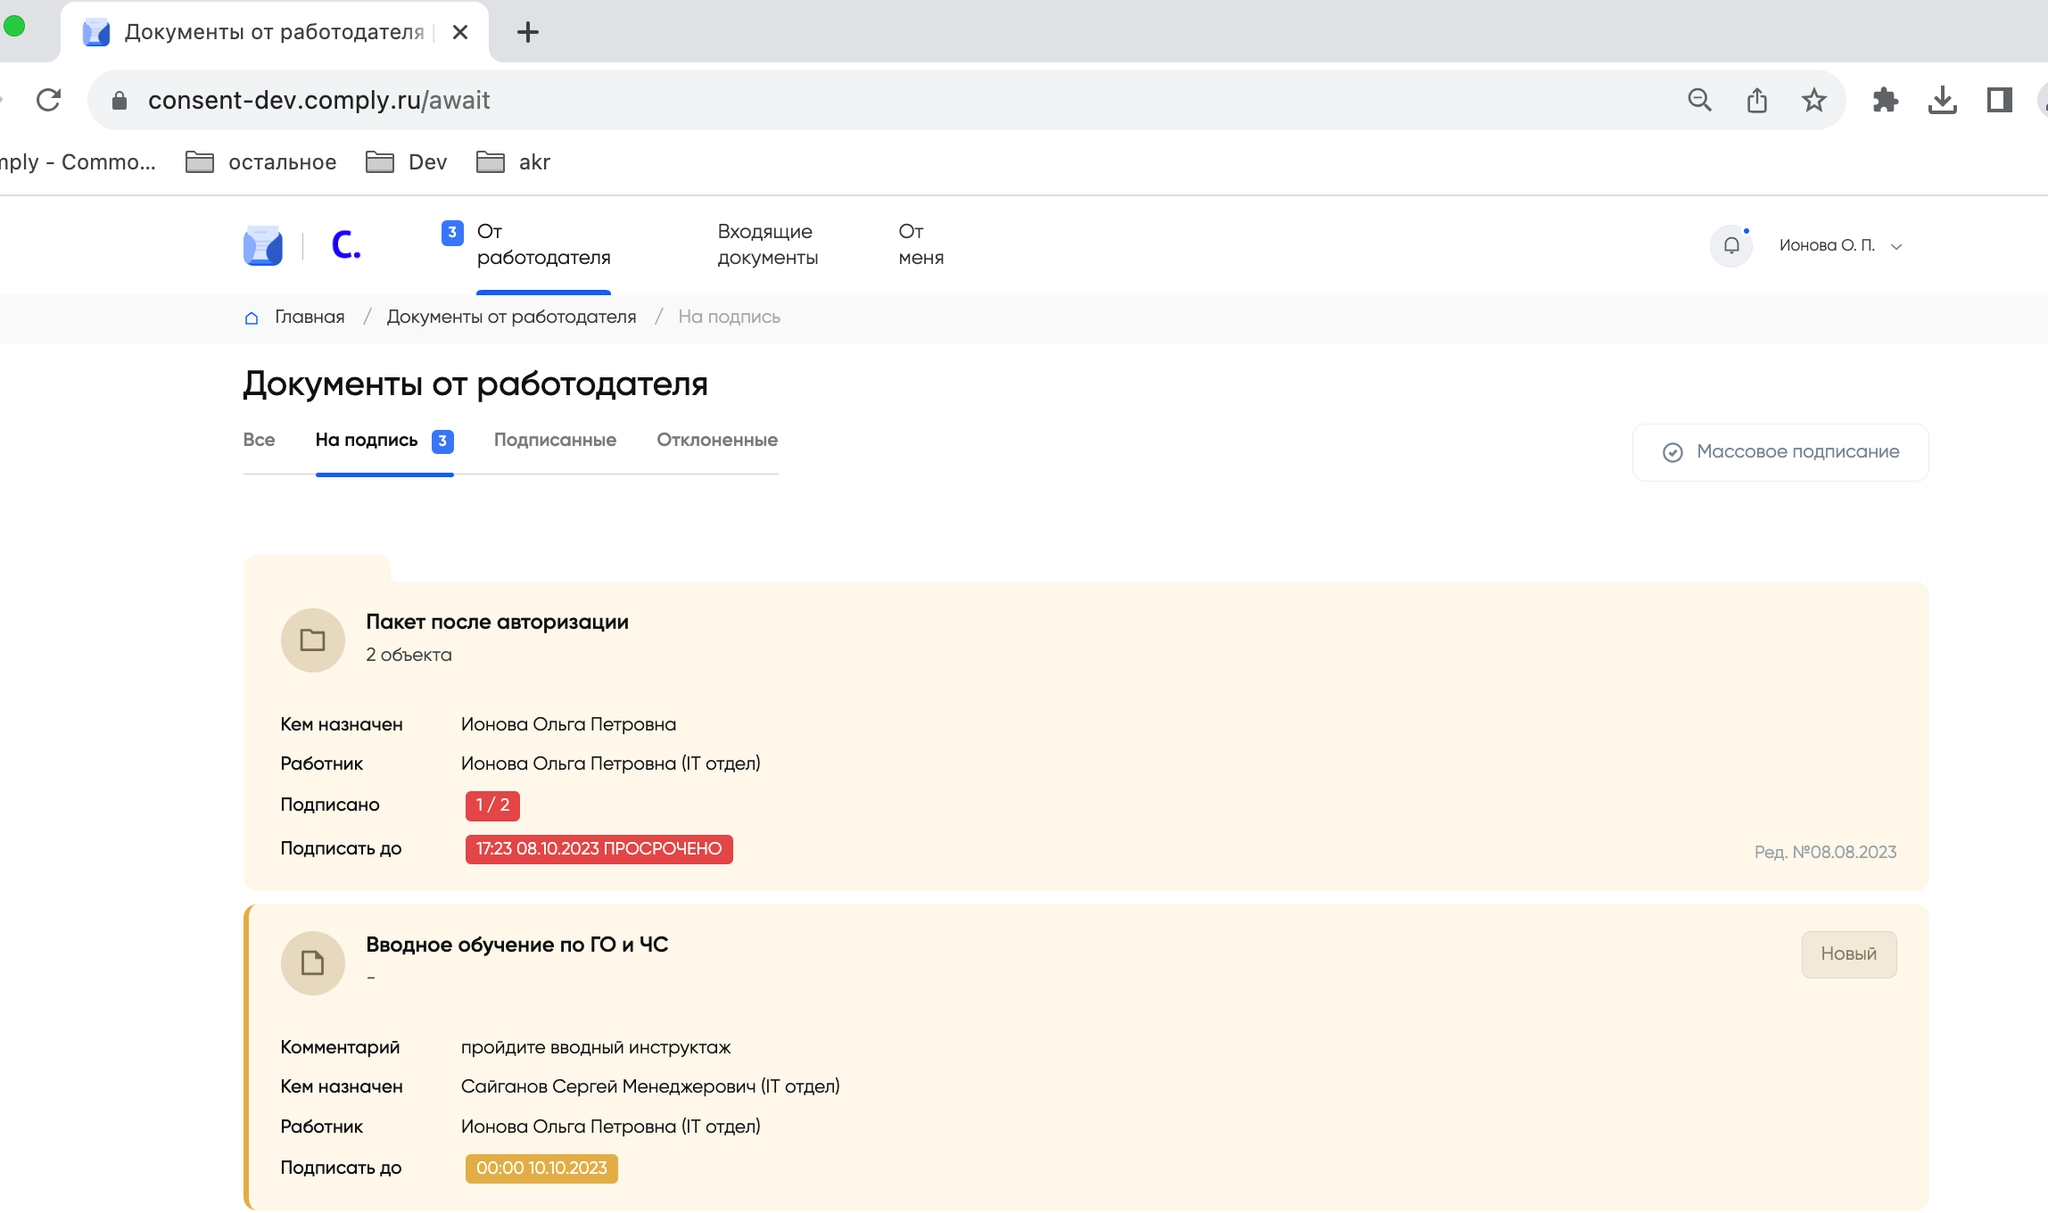Screen dimensions: 2048x1213
Task: Go to Документы от работодателя breadcrumb link
Action: [x=511, y=317]
